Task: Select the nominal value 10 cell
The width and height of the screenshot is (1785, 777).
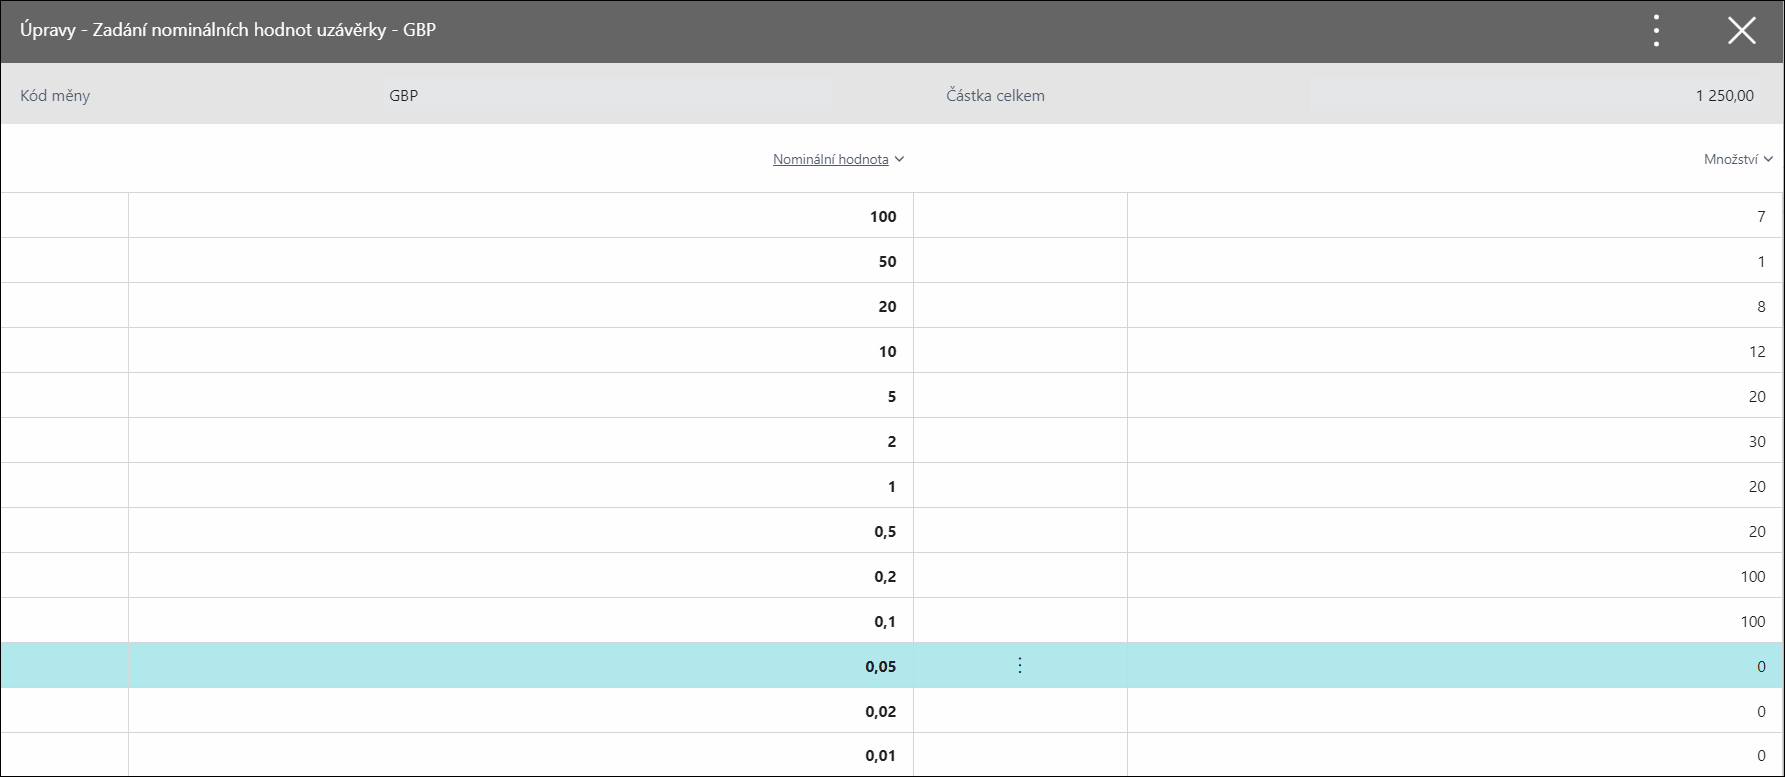Action: 521,351
